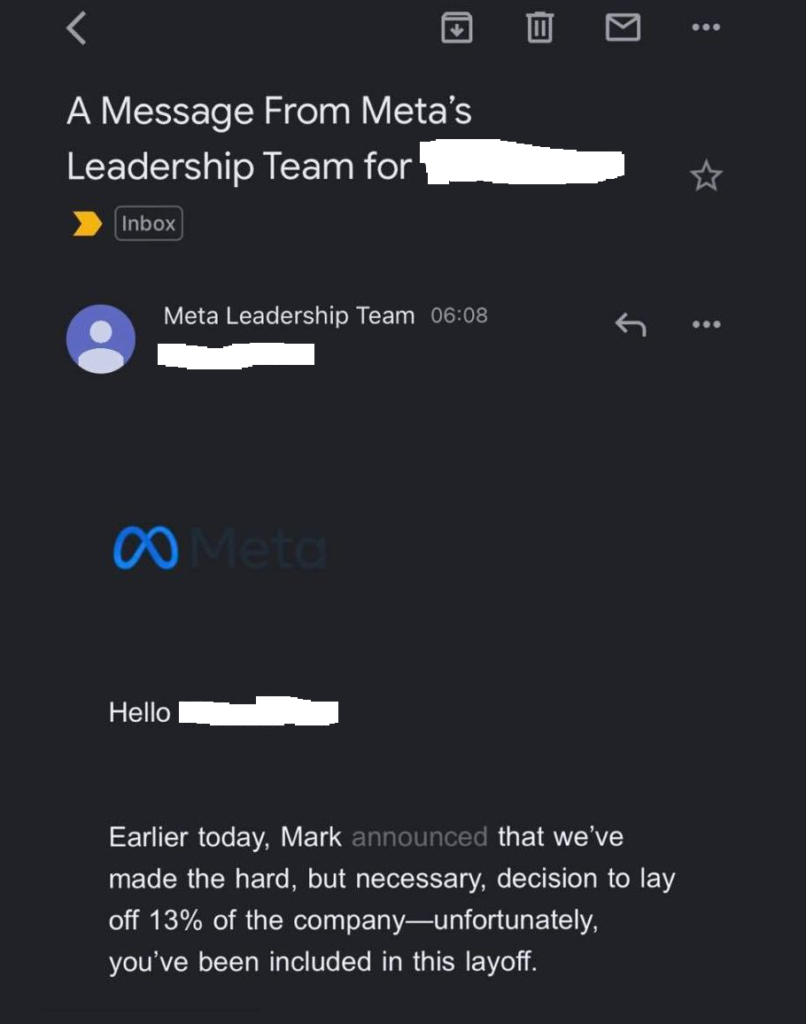The width and height of the screenshot is (806, 1024).
Task: Star this email
Action: click(705, 177)
